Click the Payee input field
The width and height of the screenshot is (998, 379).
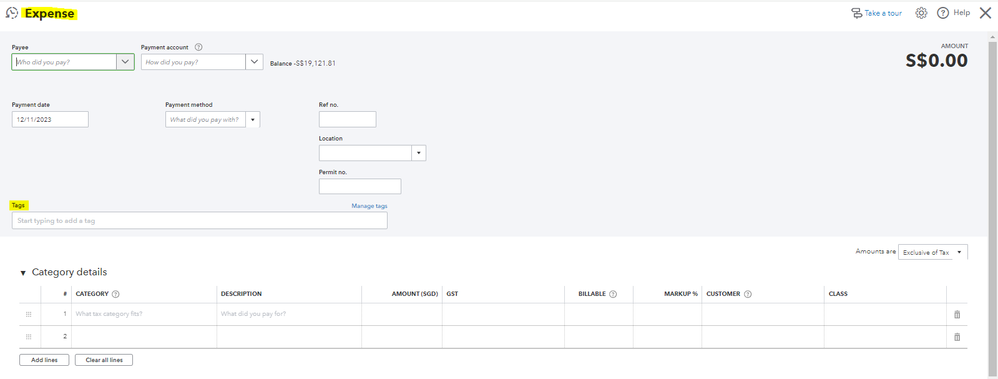click(64, 62)
